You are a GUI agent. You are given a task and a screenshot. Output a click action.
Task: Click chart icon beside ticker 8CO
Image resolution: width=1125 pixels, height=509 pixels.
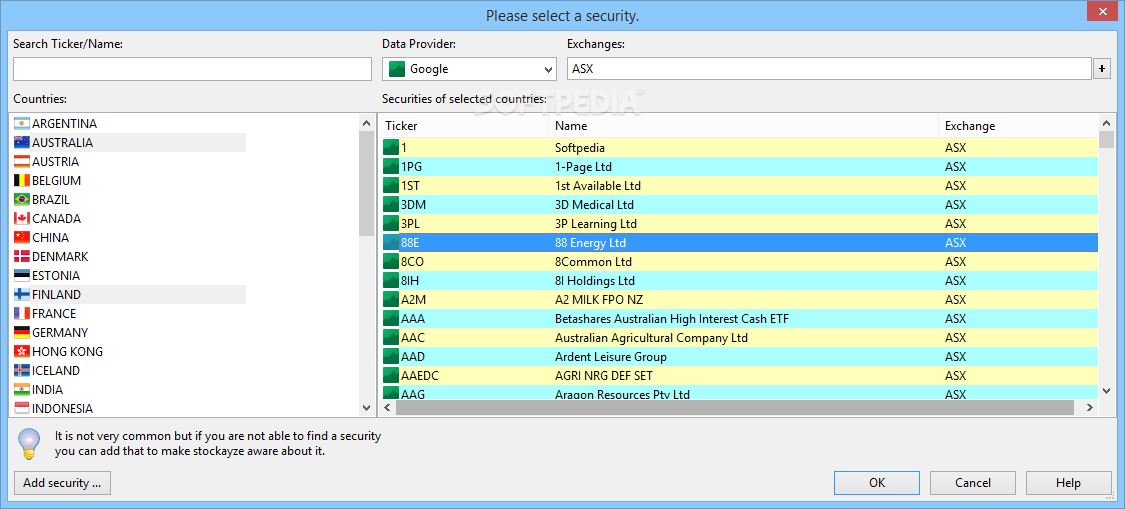tap(390, 261)
